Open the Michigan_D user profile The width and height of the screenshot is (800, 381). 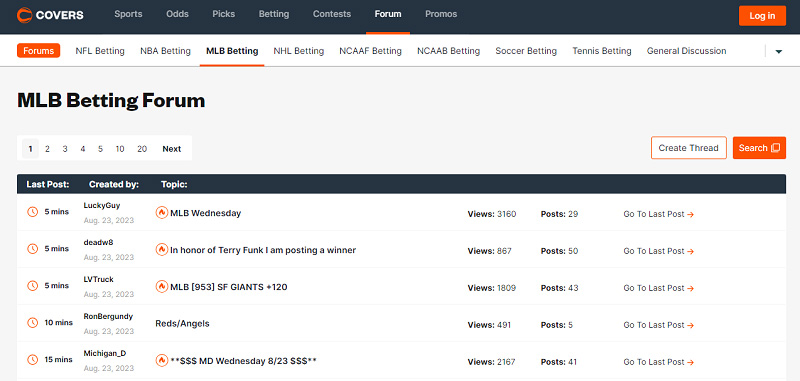tap(105, 353)
